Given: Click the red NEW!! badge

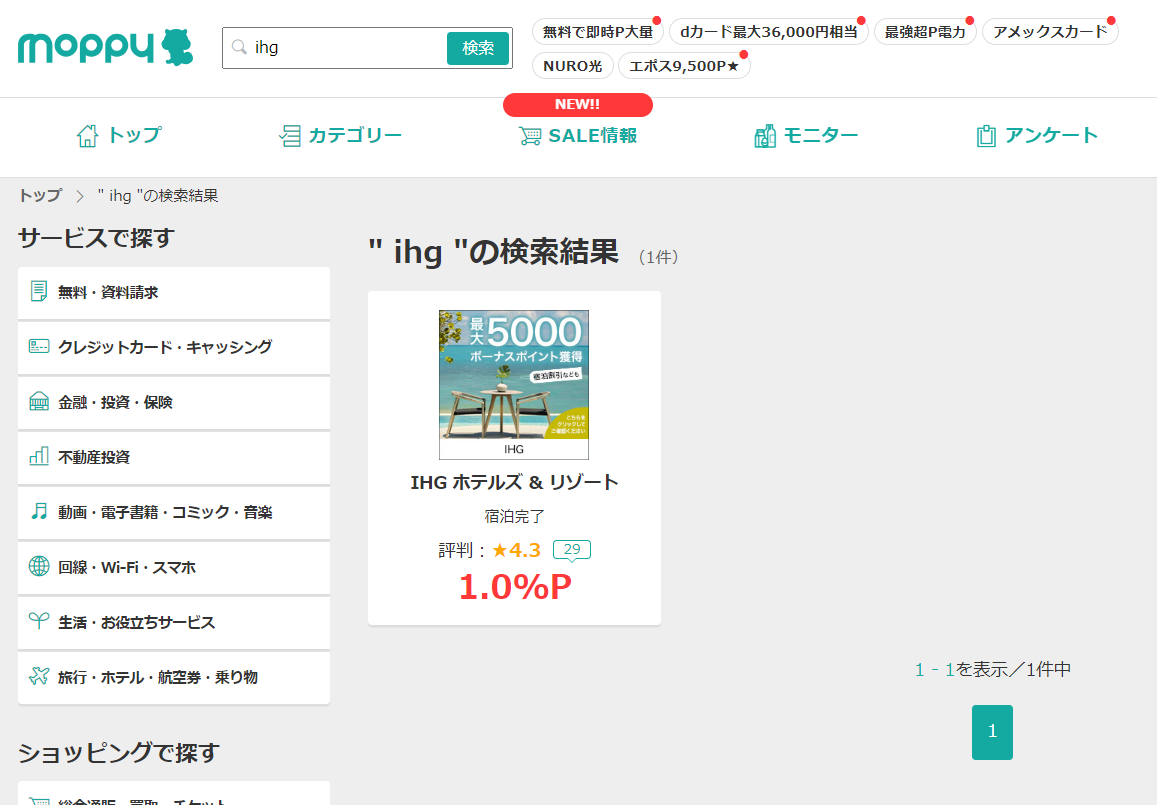Looking at the screenshot, I should tap(578, 105).
